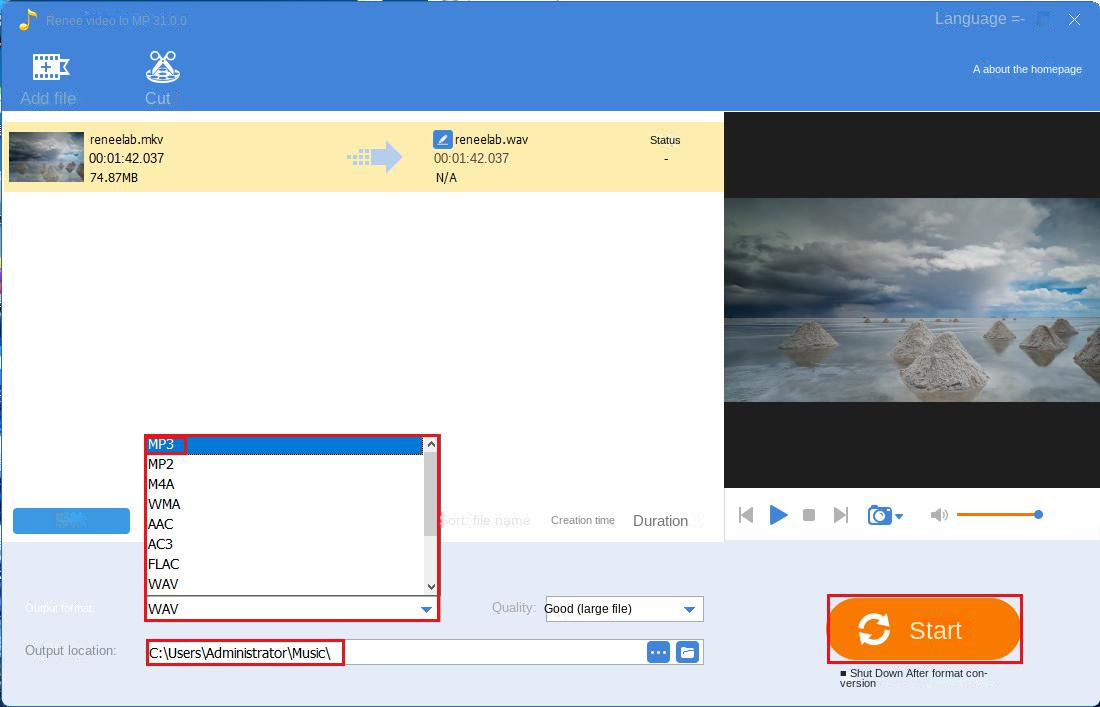Mute the audio using the speaker icon
Viewport: 1100px width, 707px height.
[x=938, y=515]
